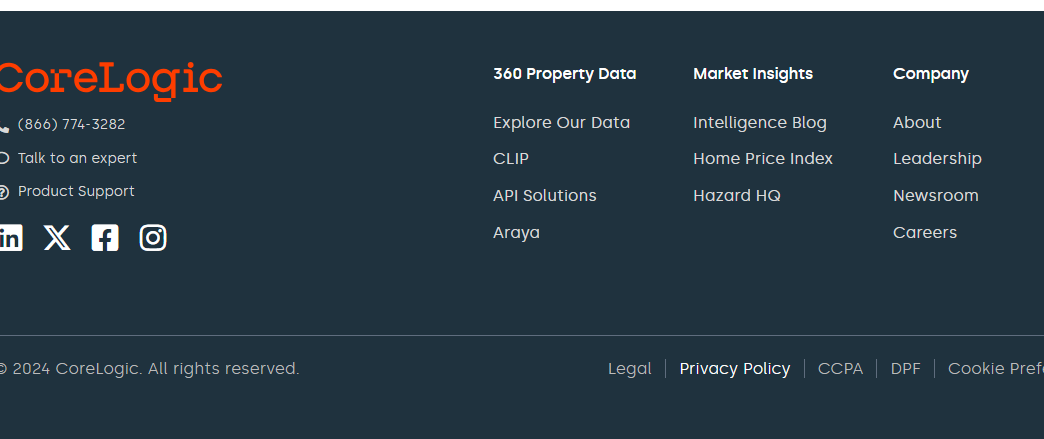The height and width of the screenshot is (439, 1044).
Task: Open the Instagram social icon
Action: 153,238
